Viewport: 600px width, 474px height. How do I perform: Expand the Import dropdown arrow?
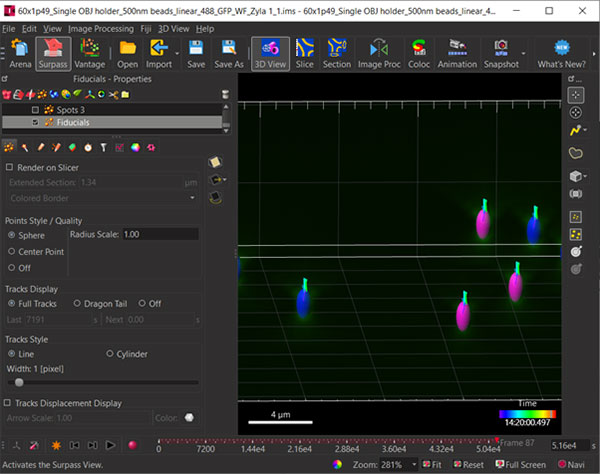177,54
